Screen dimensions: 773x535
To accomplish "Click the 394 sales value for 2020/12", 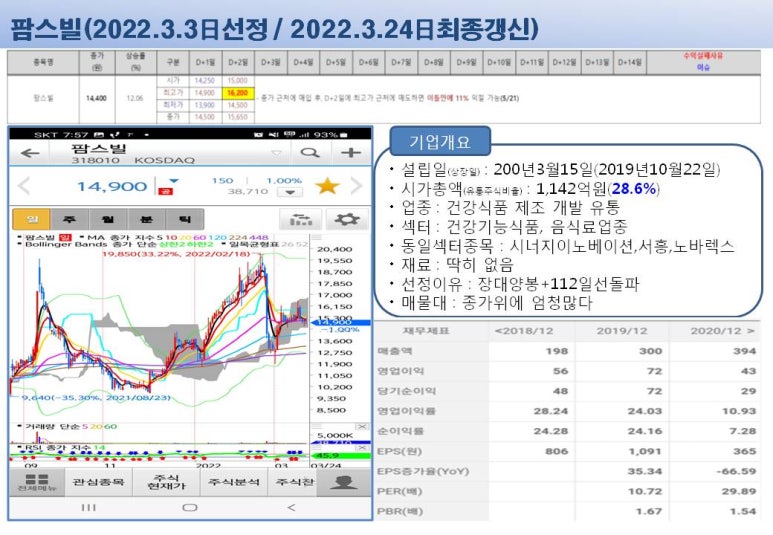I will coord(744,351).
